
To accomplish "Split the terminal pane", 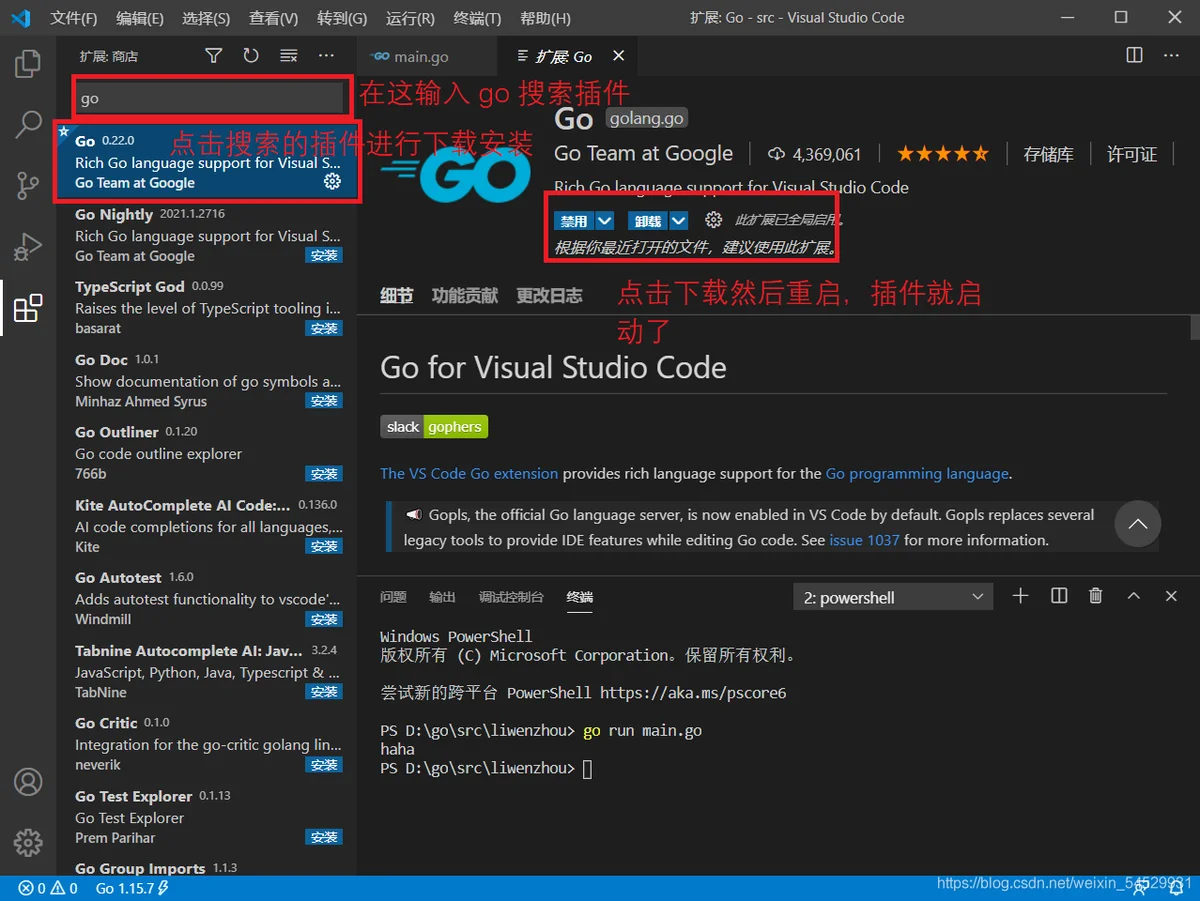I will click(1059, 596).
